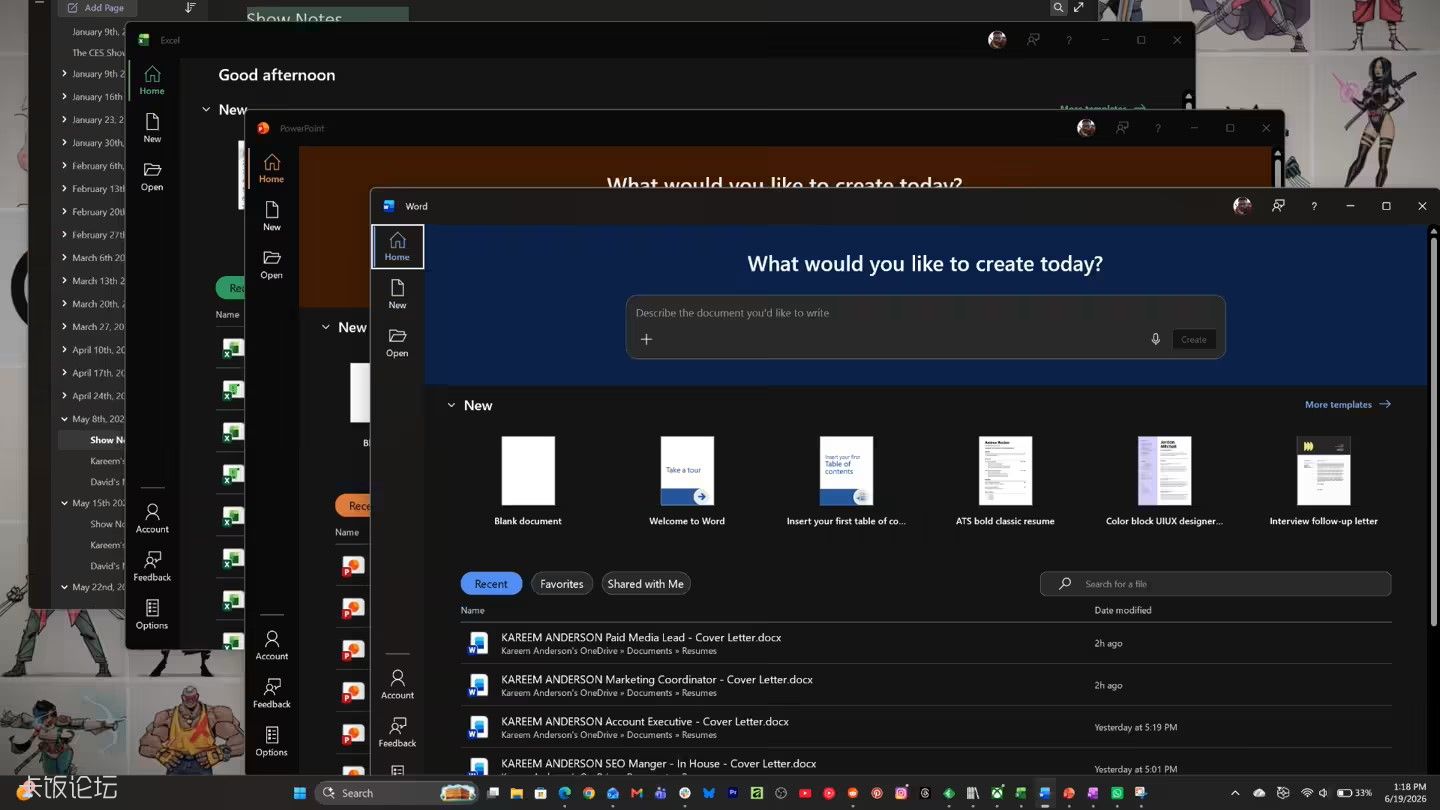Viewport: 1440px width, 810px height.
Task: Click the help question mark in Word's title bar
Action: point(1314,206)
